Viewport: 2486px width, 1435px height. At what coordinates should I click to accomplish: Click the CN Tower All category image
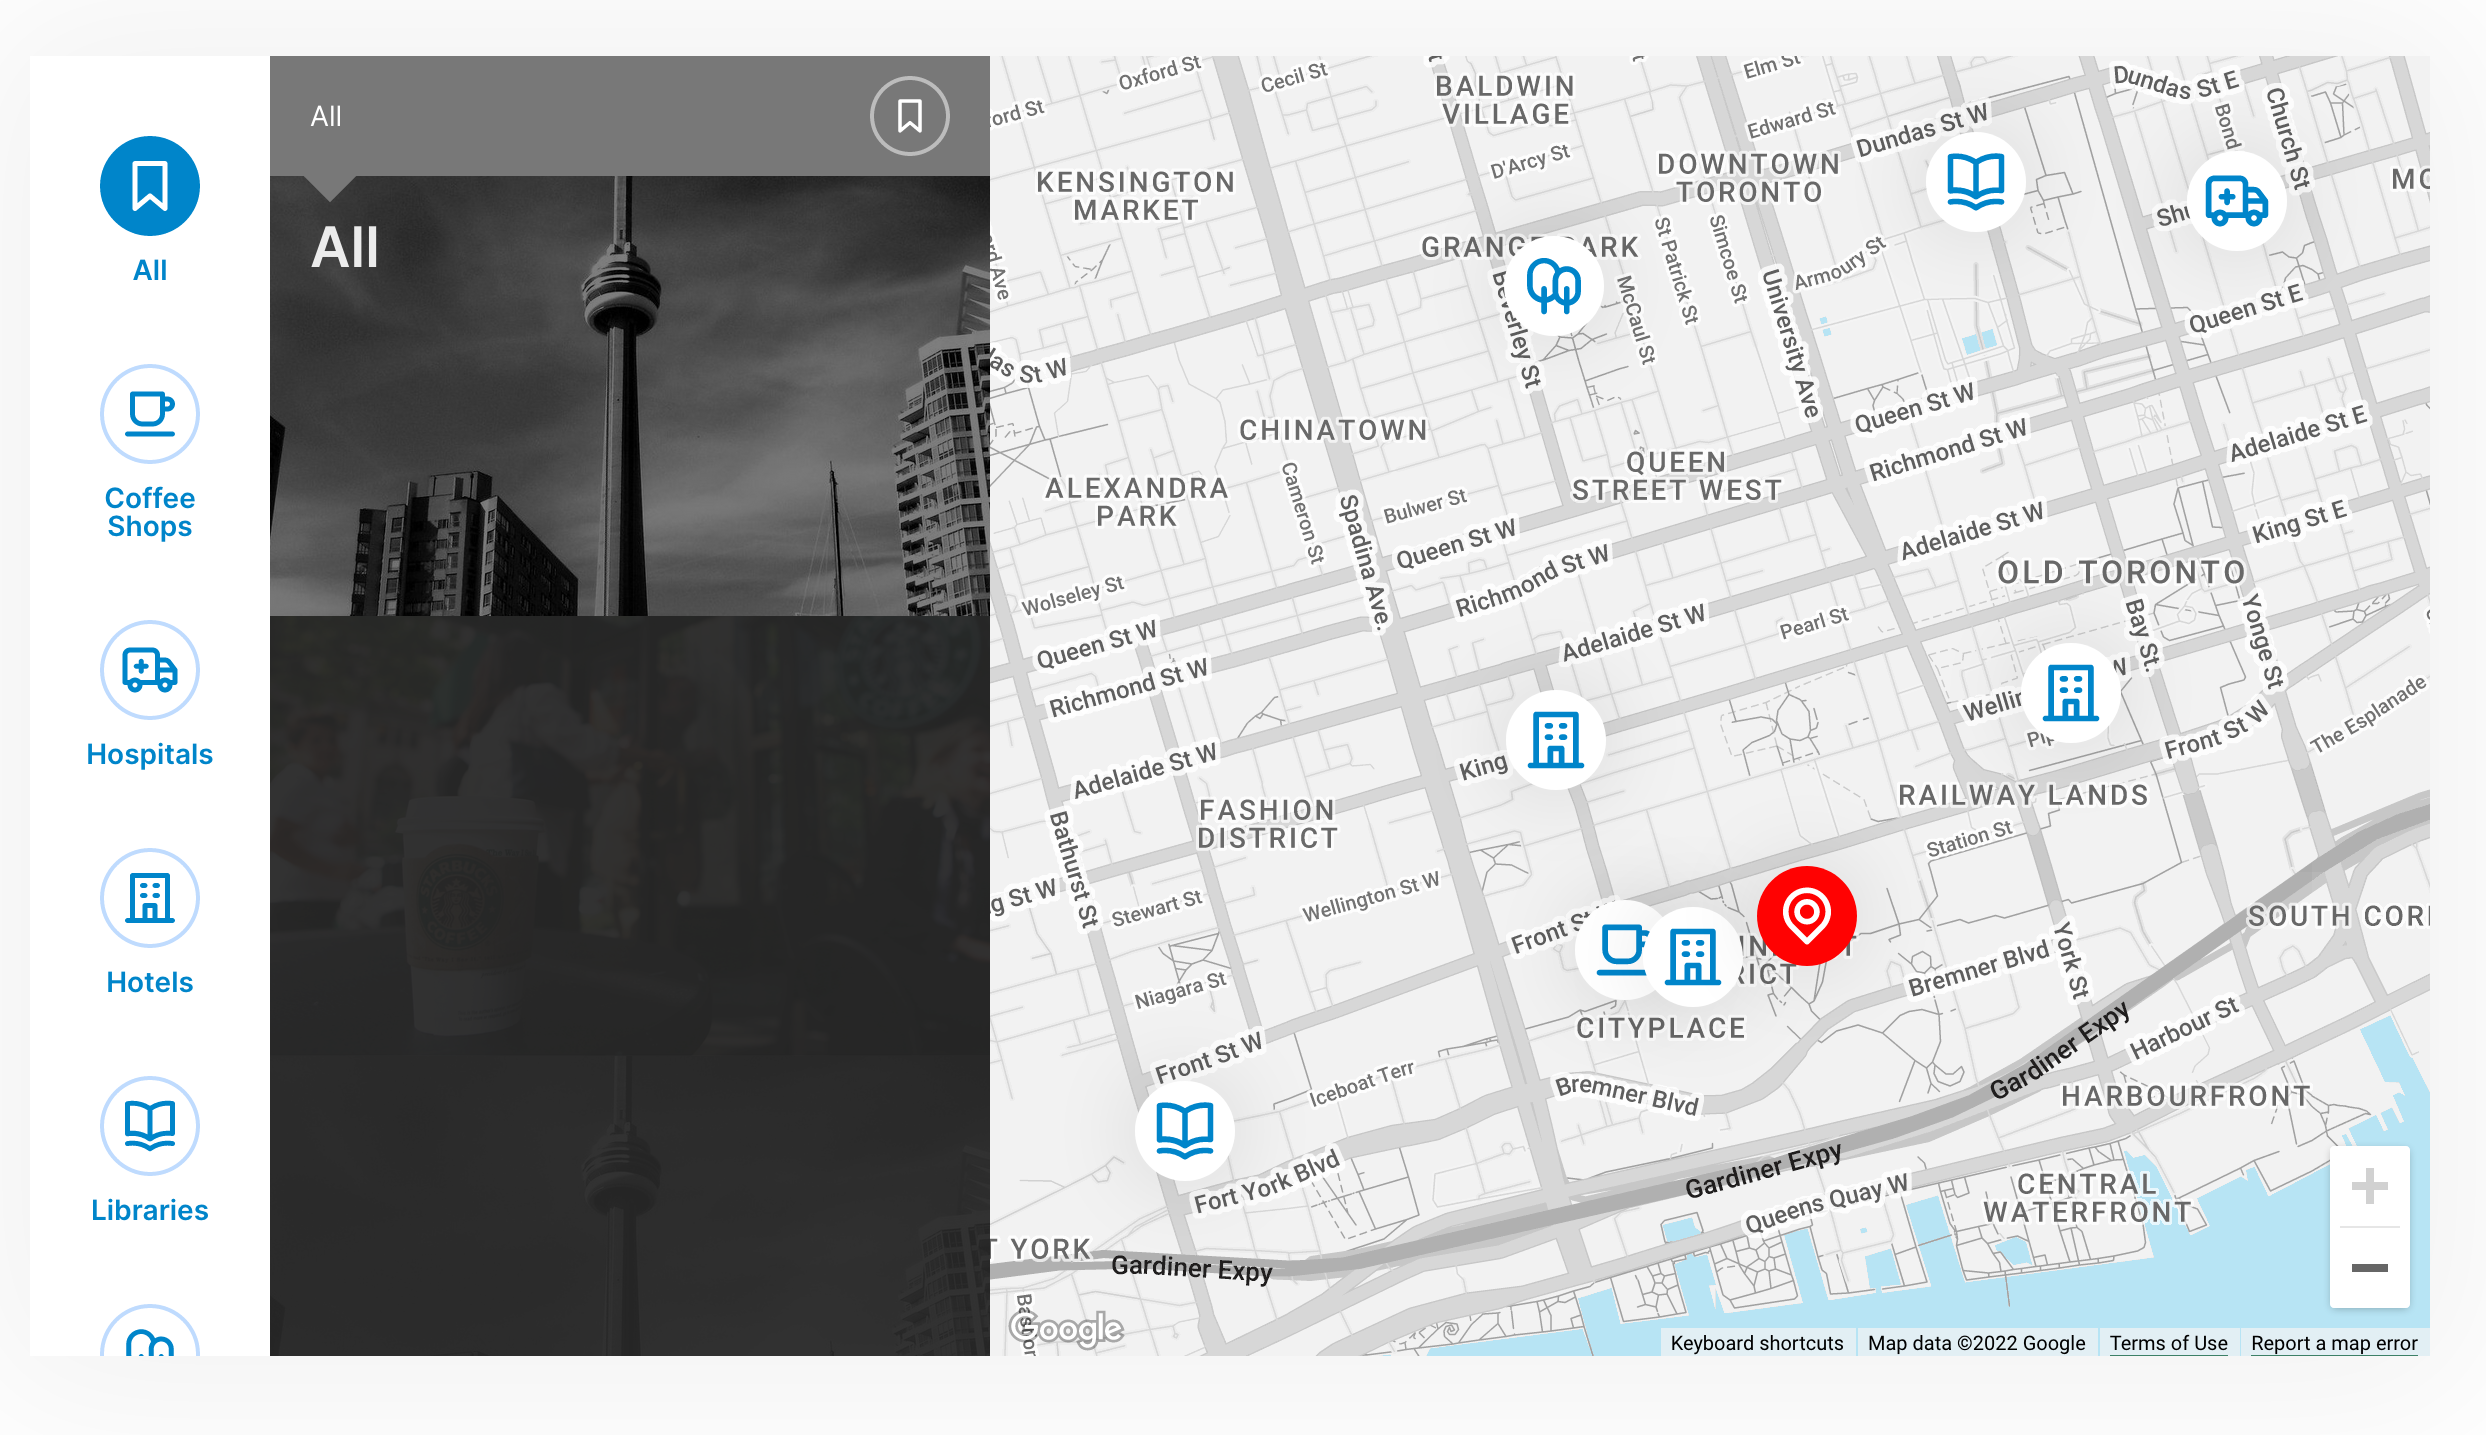coord(630,396)
